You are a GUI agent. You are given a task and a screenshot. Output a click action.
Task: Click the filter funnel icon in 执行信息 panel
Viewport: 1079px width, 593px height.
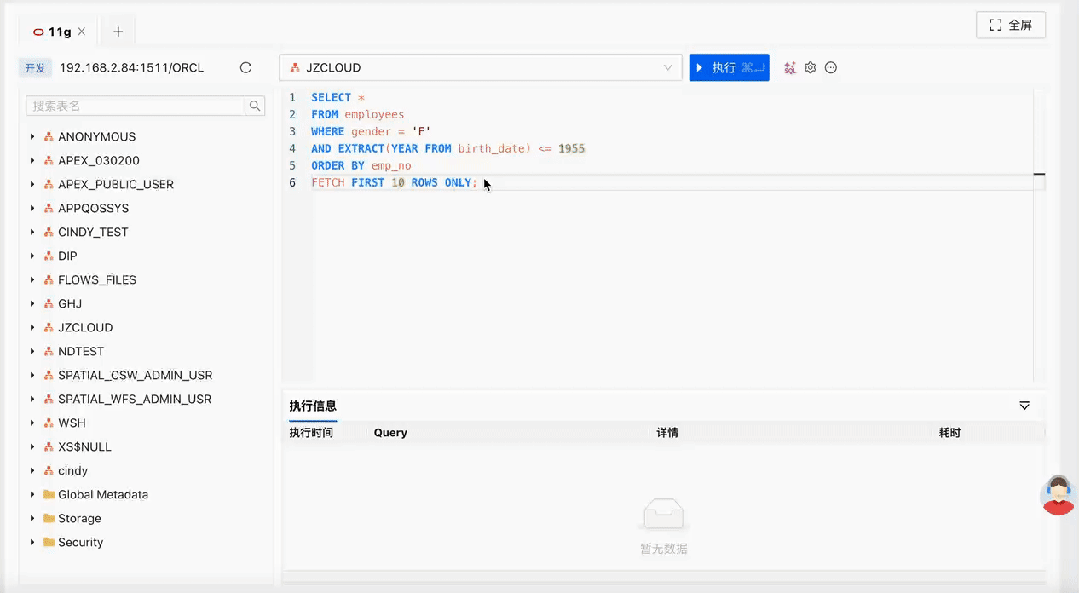click(1024, 406)
